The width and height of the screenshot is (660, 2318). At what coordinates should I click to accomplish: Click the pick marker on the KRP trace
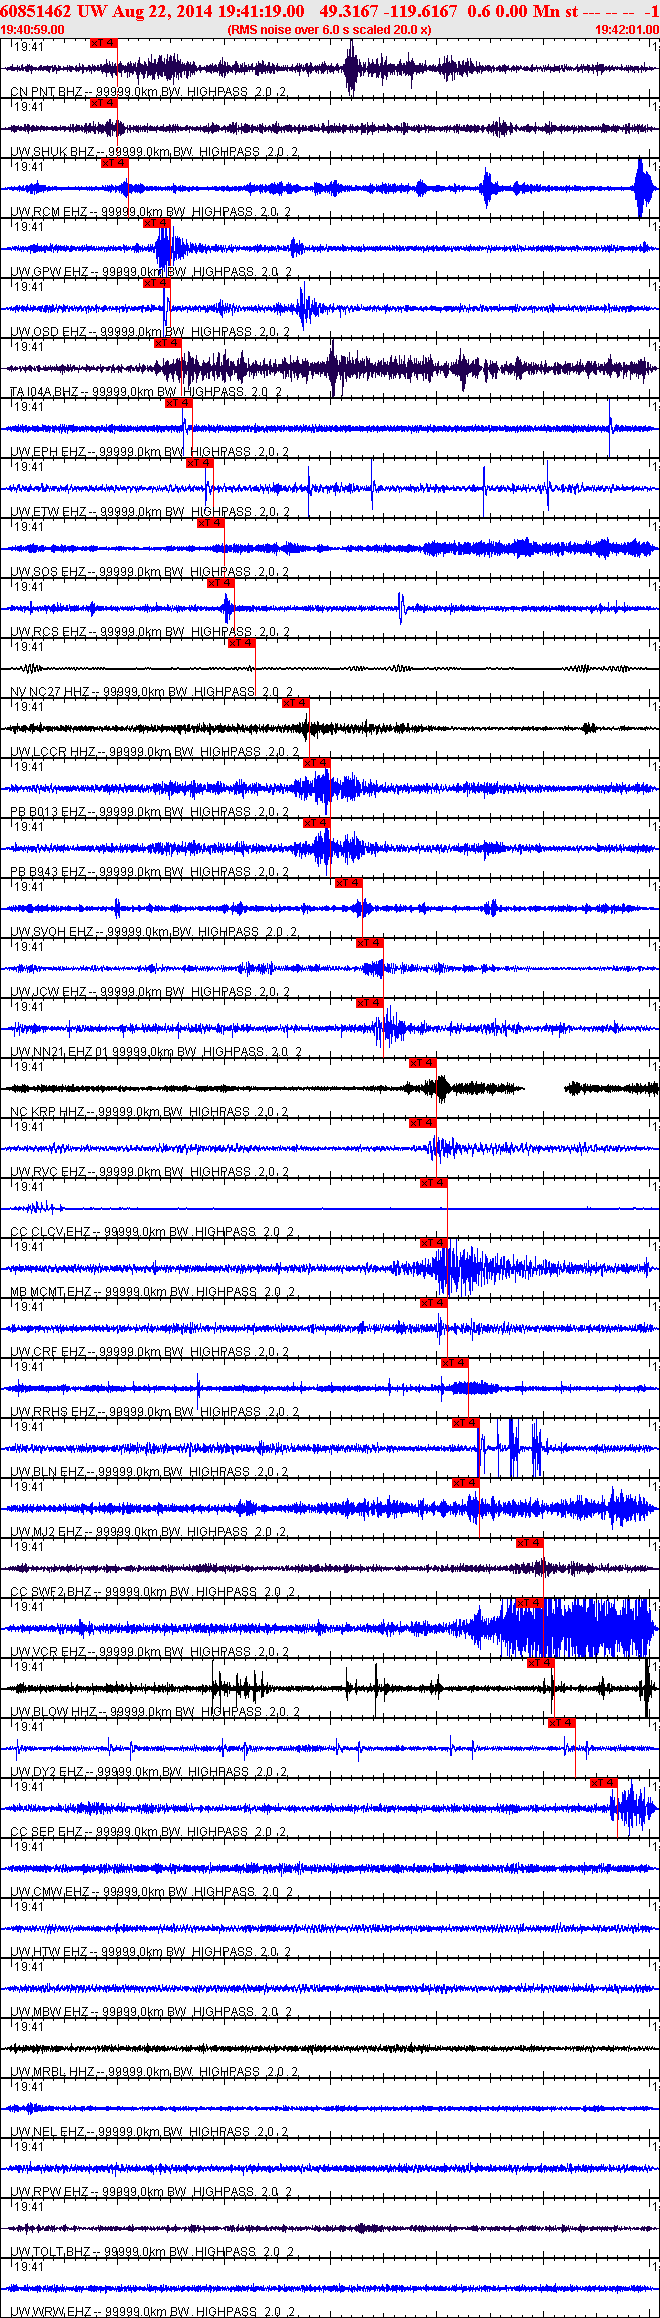click(423, 1063)
